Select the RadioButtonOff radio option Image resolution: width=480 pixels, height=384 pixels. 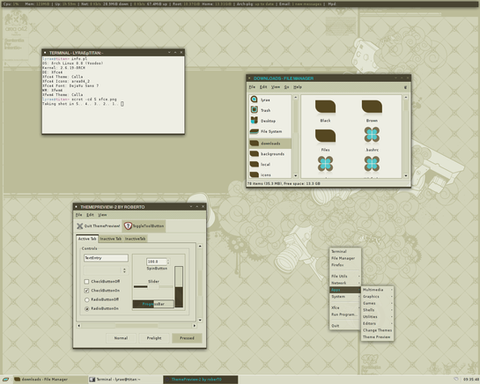(87, 299)
